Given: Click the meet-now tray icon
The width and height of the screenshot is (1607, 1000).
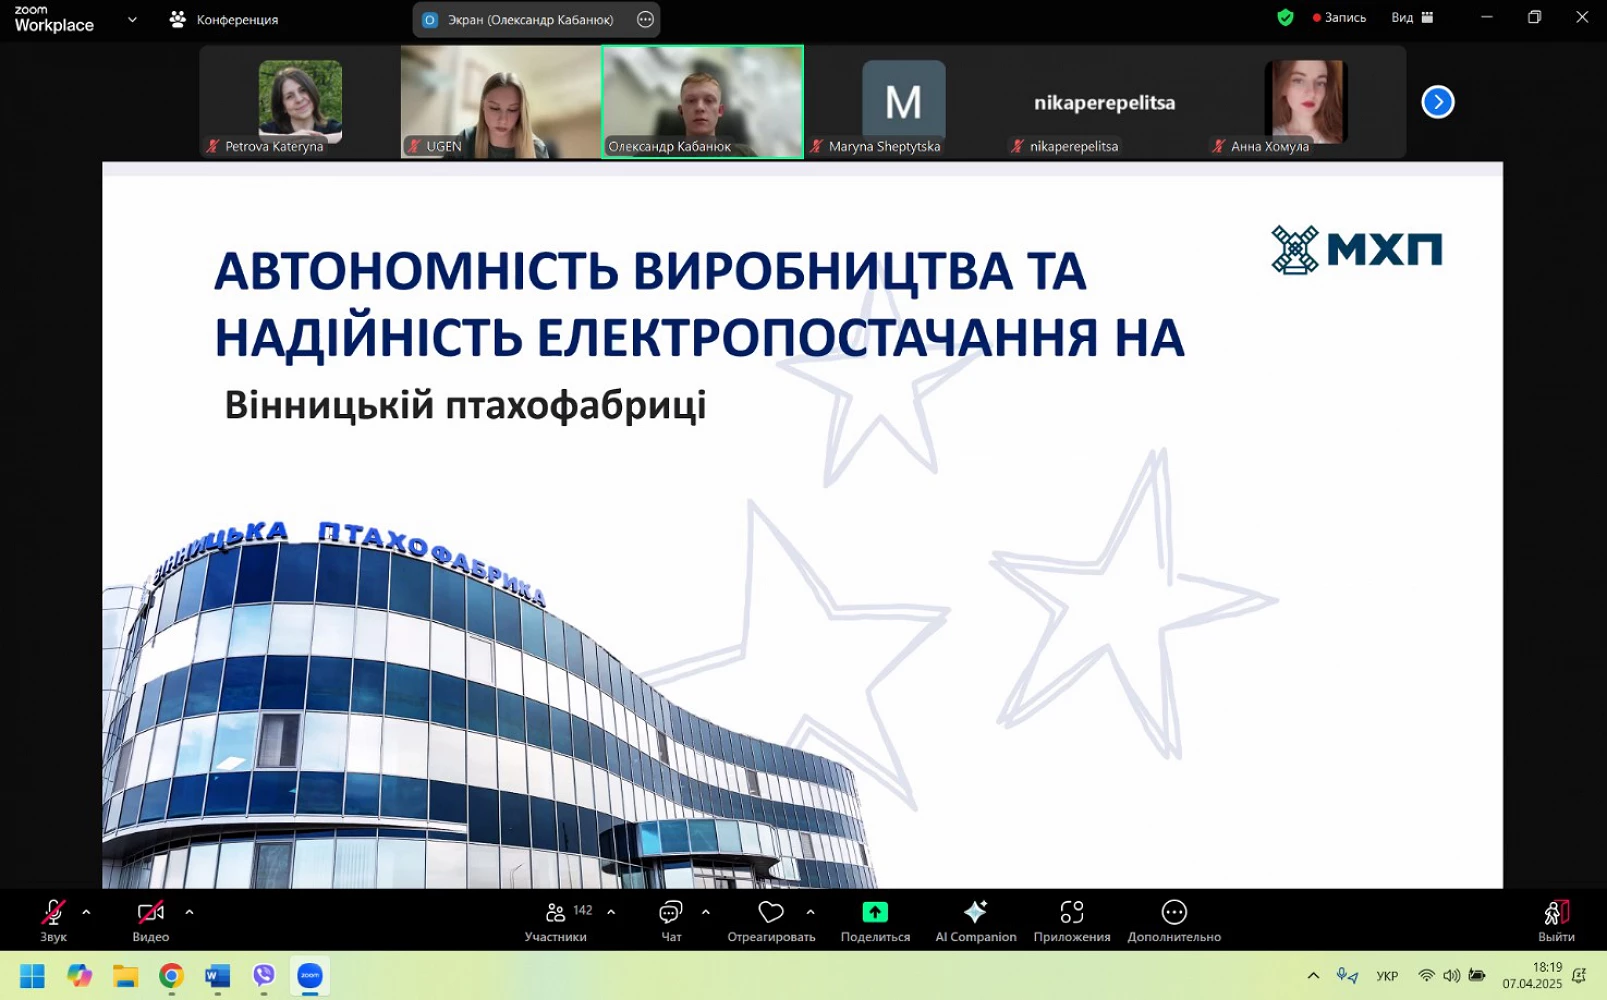Looking at the screenshot, I should (1347, 976).
